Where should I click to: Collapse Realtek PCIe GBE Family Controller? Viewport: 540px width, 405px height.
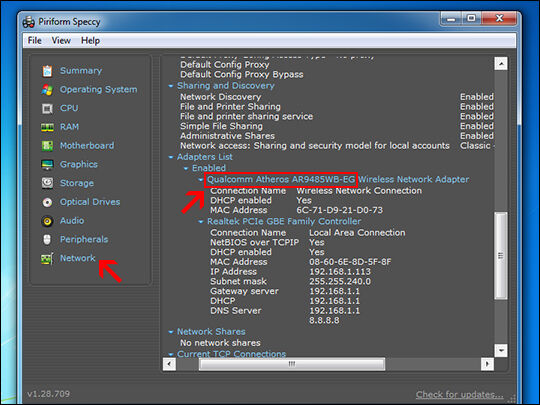[201, 222]
